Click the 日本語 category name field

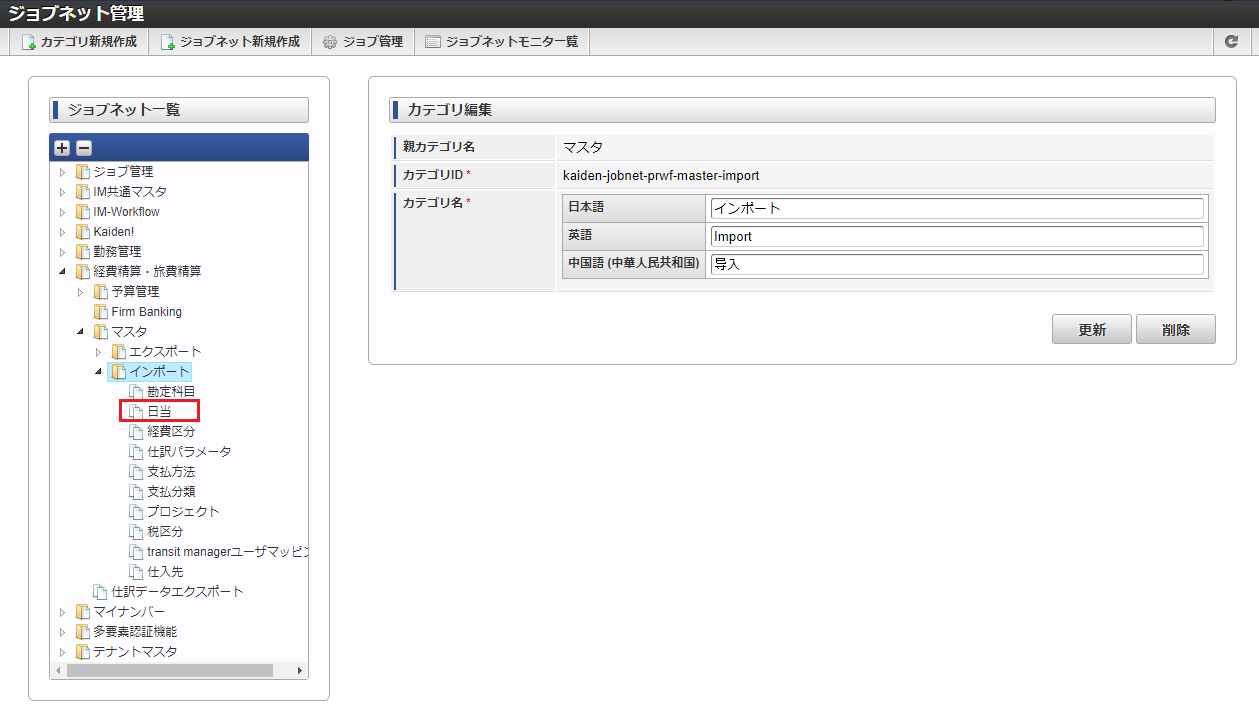[x=957, y=208]
